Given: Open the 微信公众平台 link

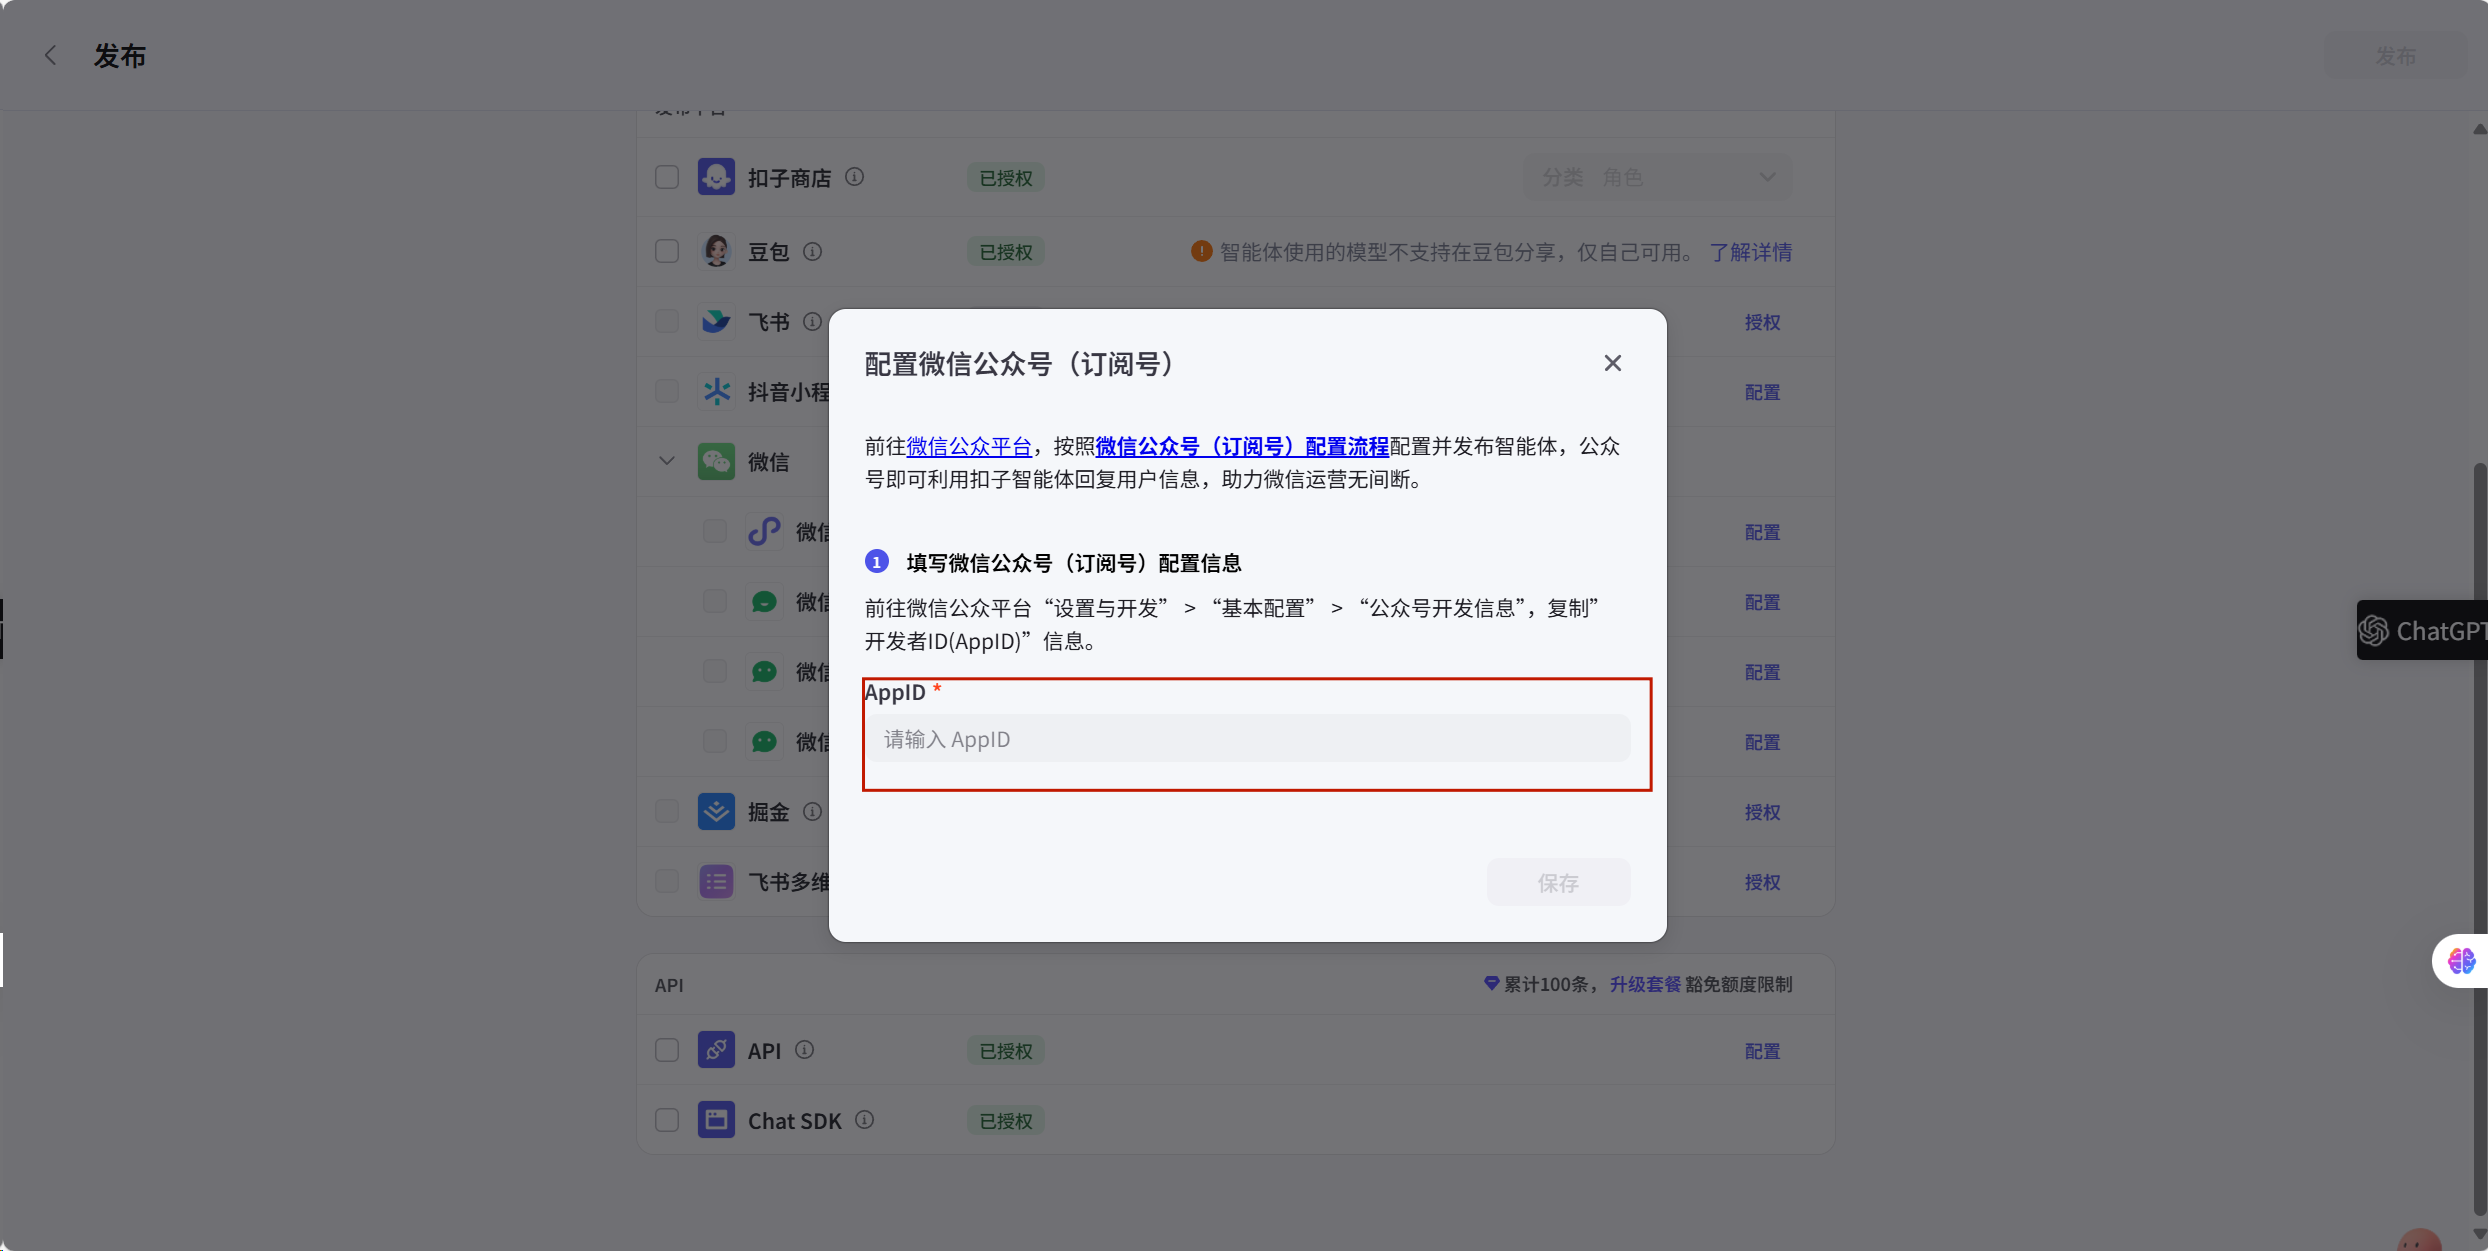Looking at the screenshot, I should (968, 446).
